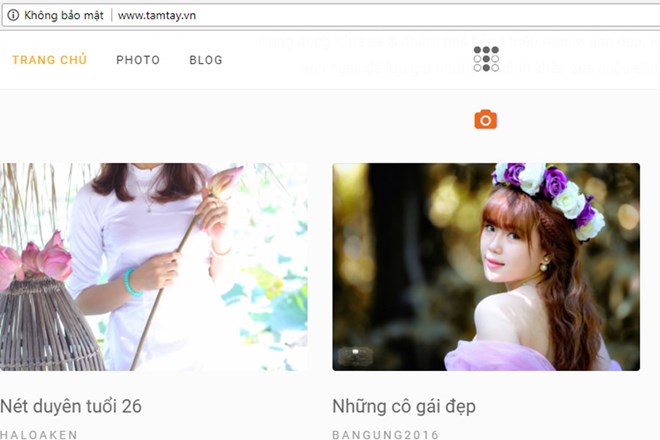Viewport: 660px width, 440px height.
Task: Click the teal bracelet in the left photo
Action: pos(132,283)
